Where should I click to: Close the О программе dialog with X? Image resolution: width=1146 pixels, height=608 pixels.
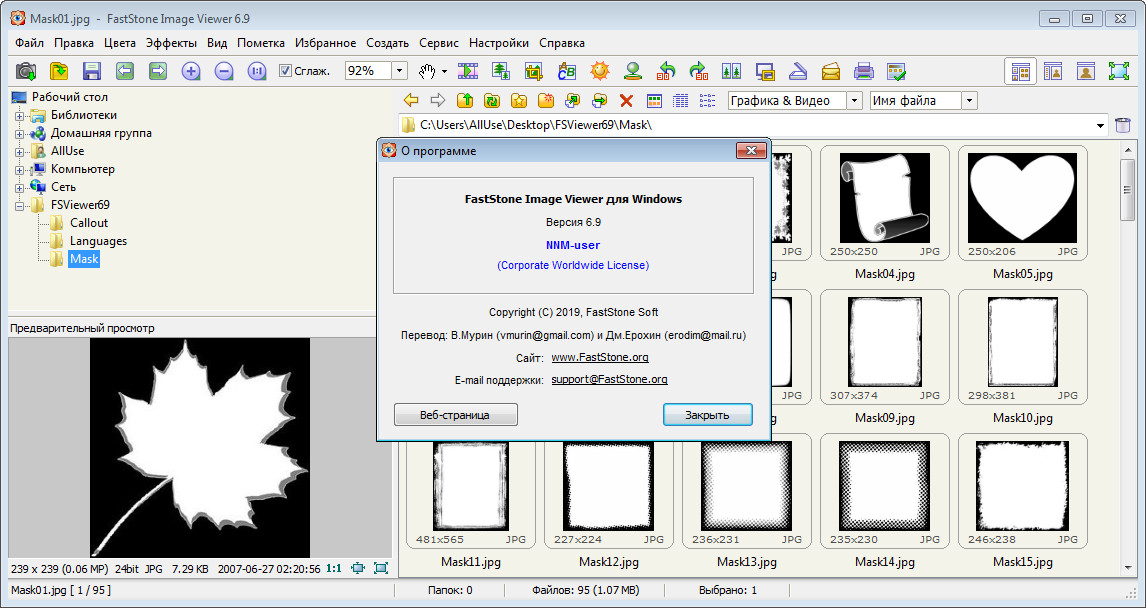[751, 151]
